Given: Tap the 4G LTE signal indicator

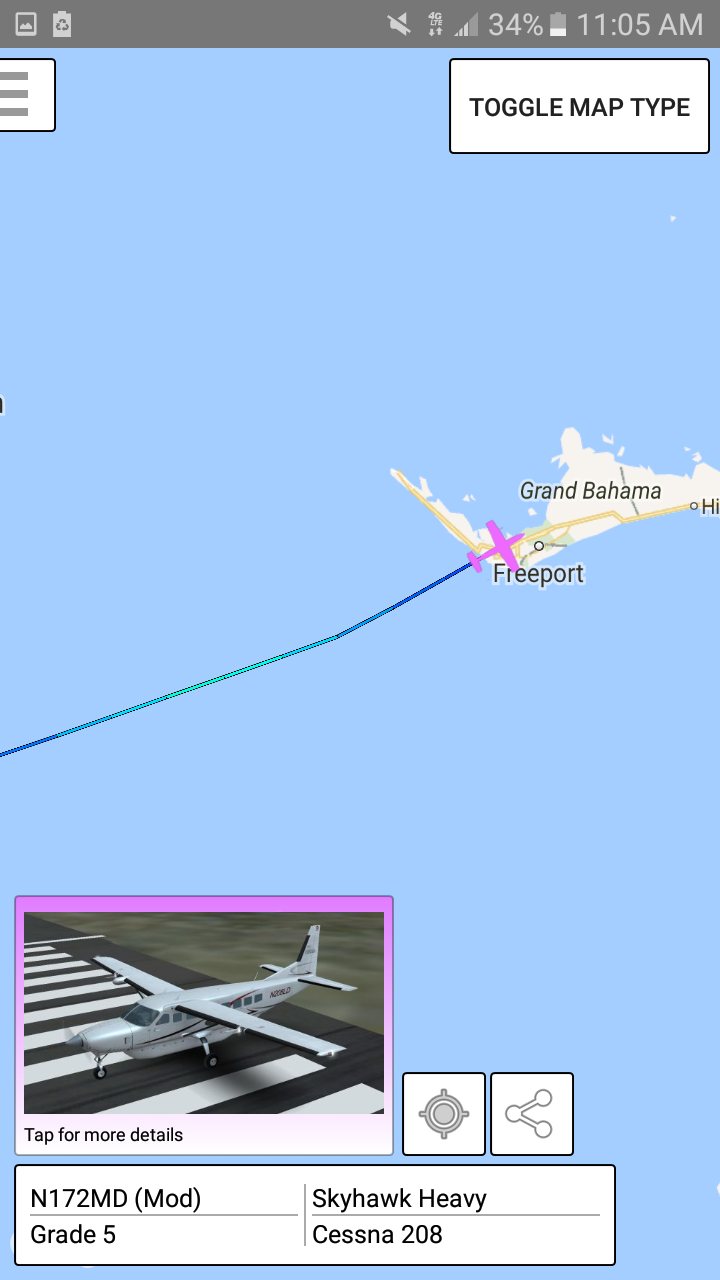Looking at the screenshot, I should [435, 24].
